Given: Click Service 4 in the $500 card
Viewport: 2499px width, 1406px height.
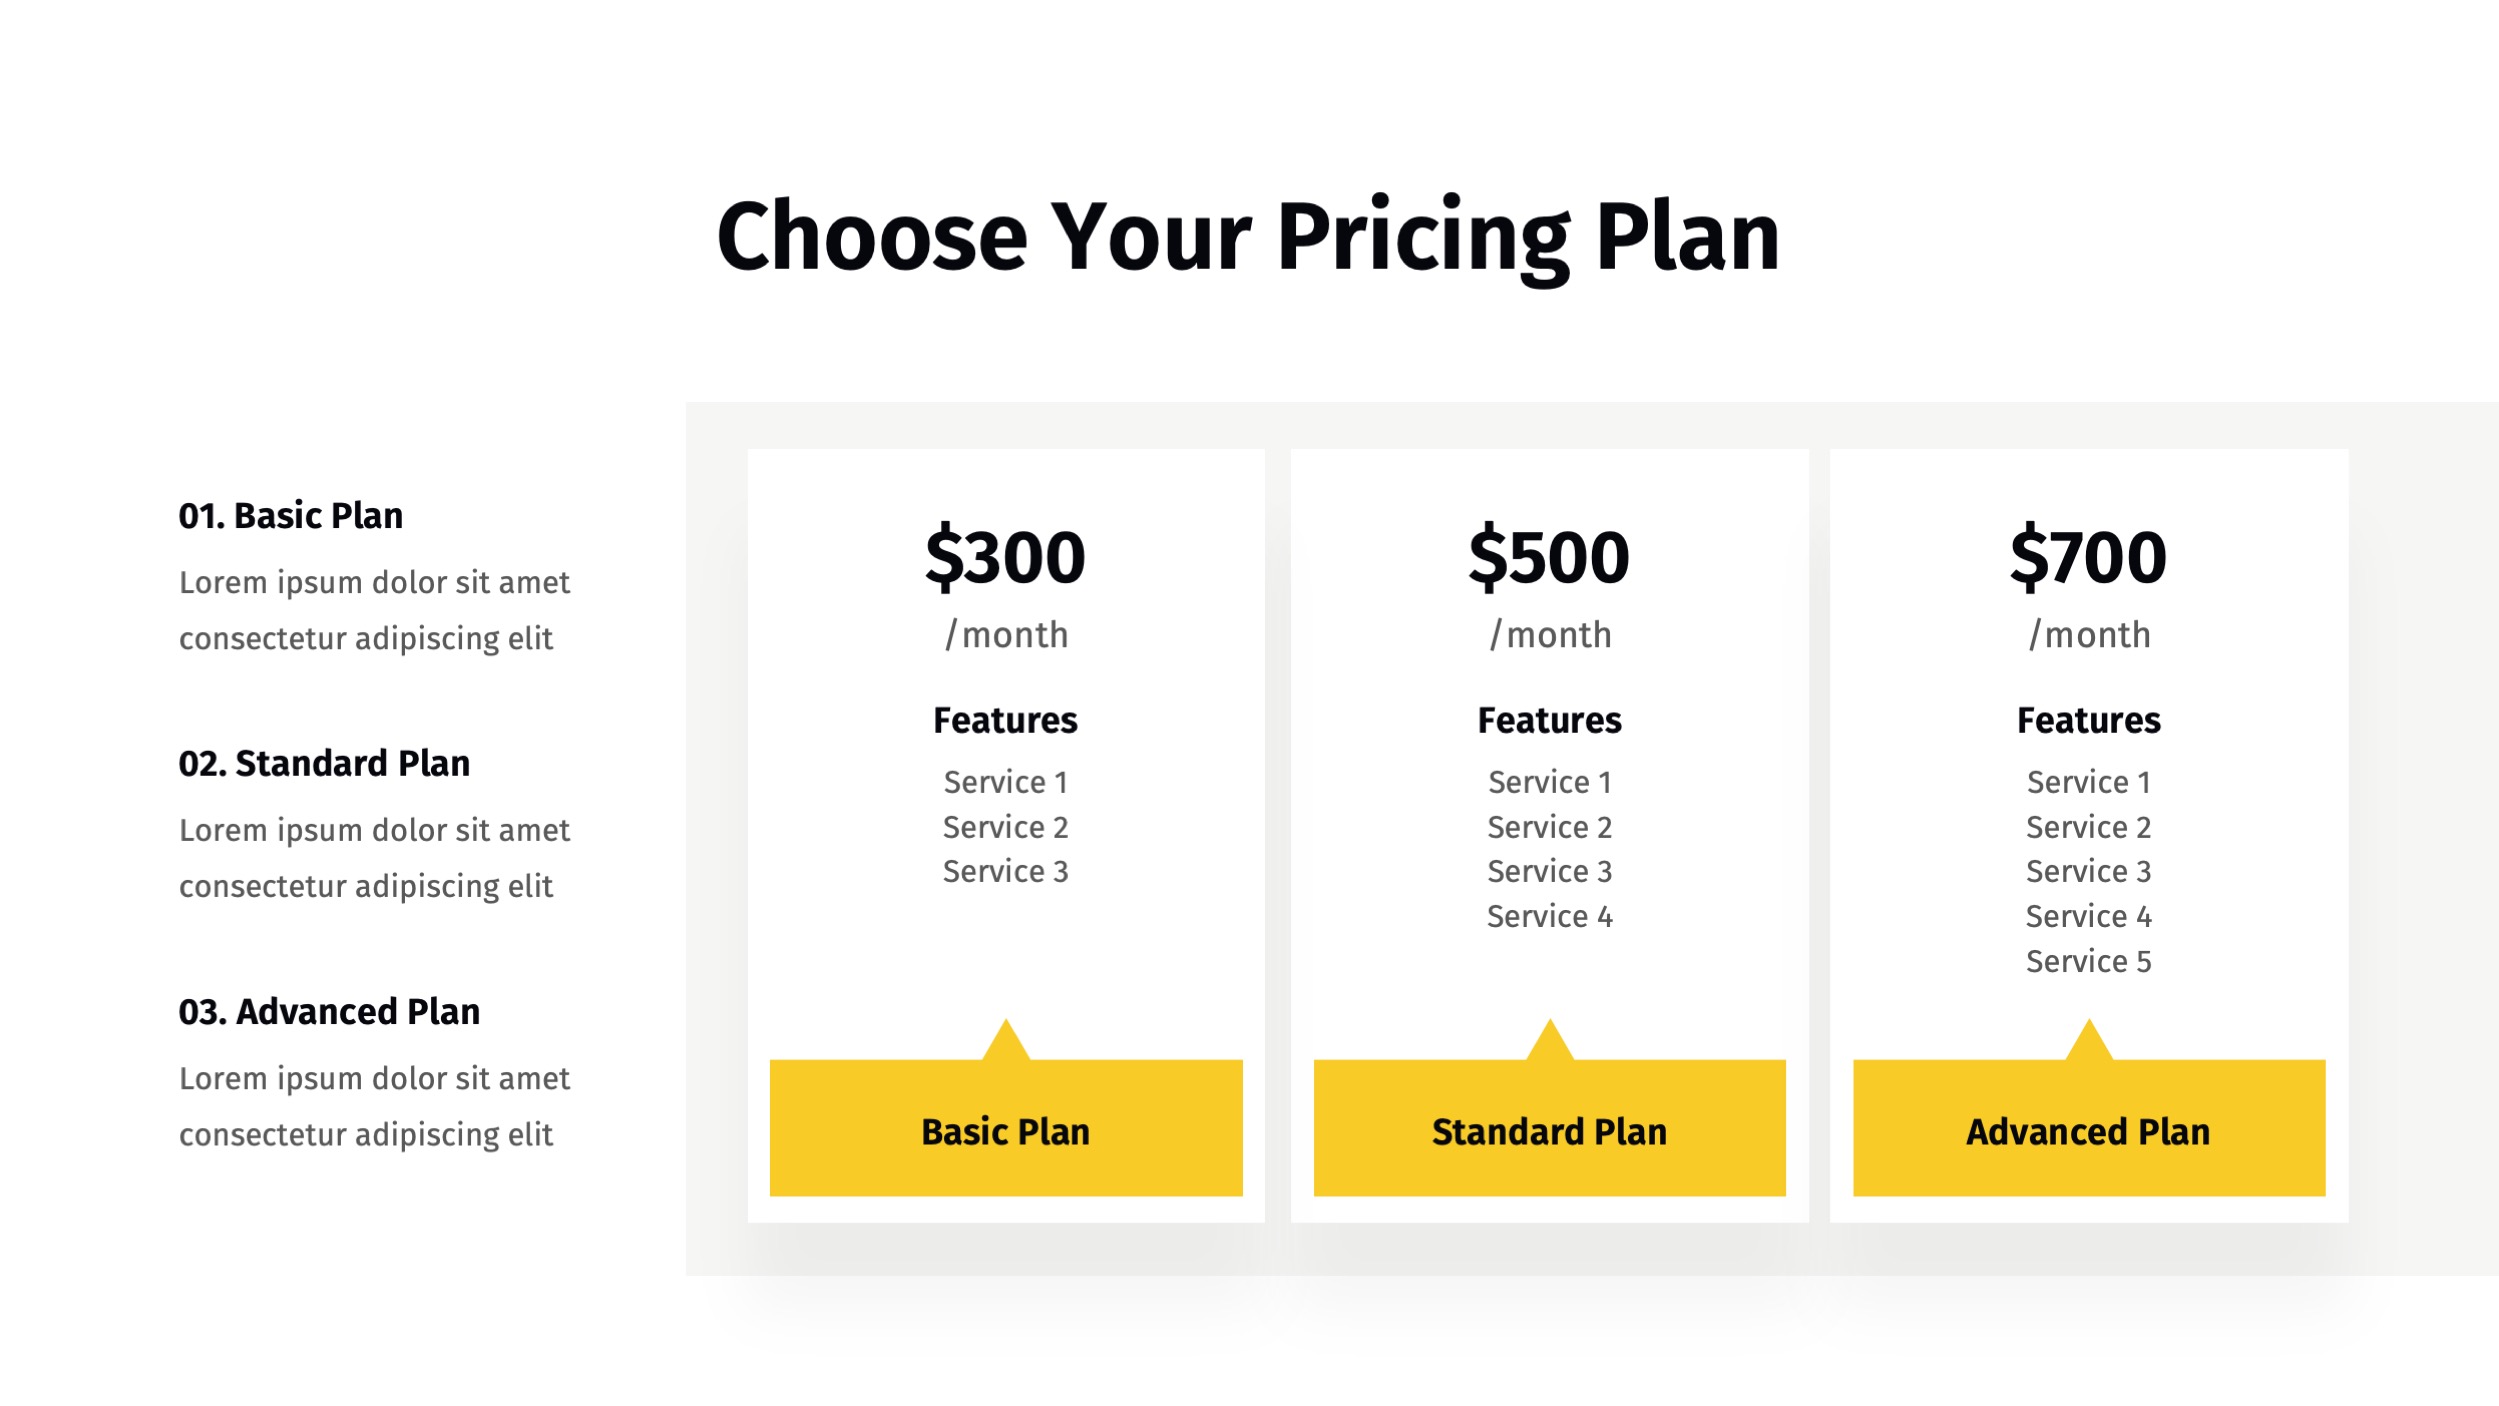Looking at the screenshot, I should (x=1549, y=916).
